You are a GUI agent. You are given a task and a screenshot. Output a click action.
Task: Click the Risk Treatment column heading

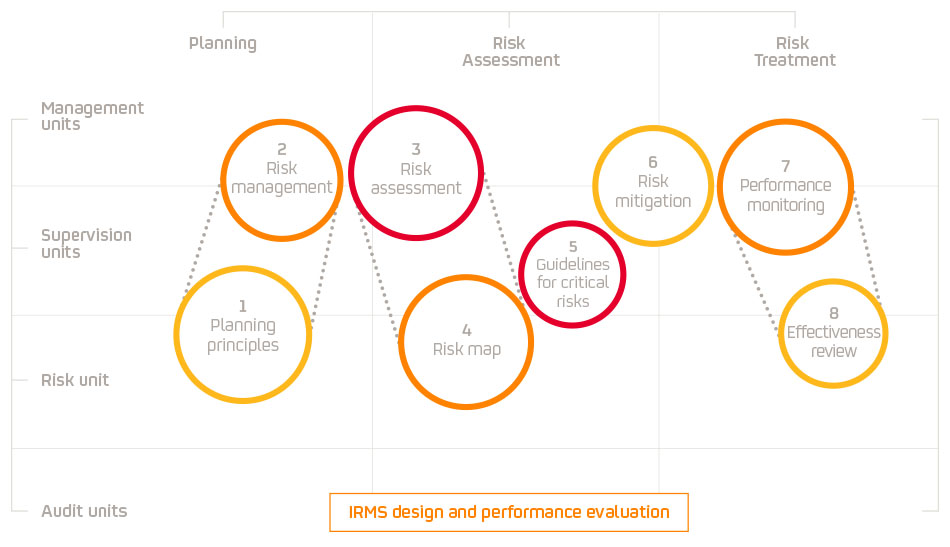click(x=794, y=52)
